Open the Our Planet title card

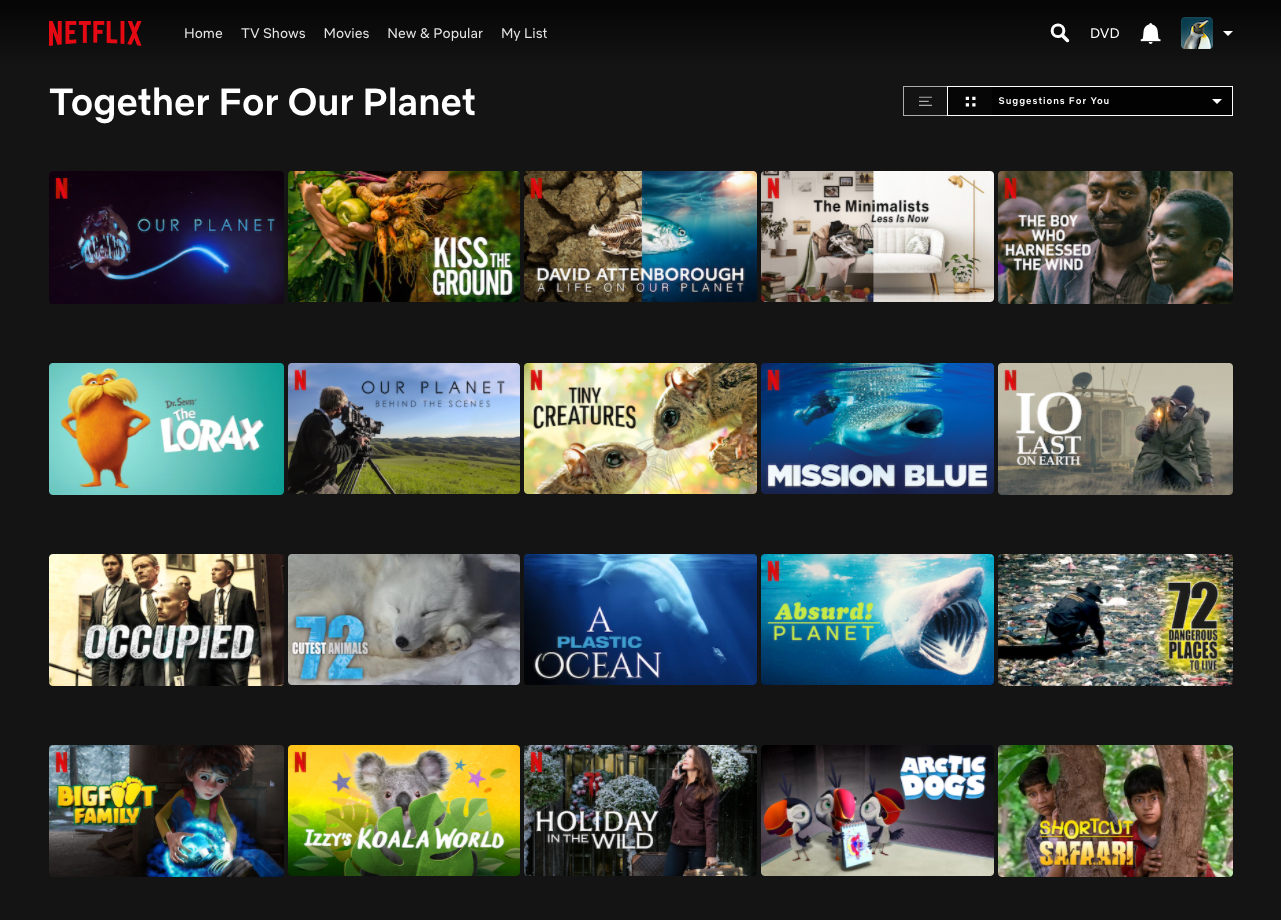pyautogui.click(x=166, y=237)
